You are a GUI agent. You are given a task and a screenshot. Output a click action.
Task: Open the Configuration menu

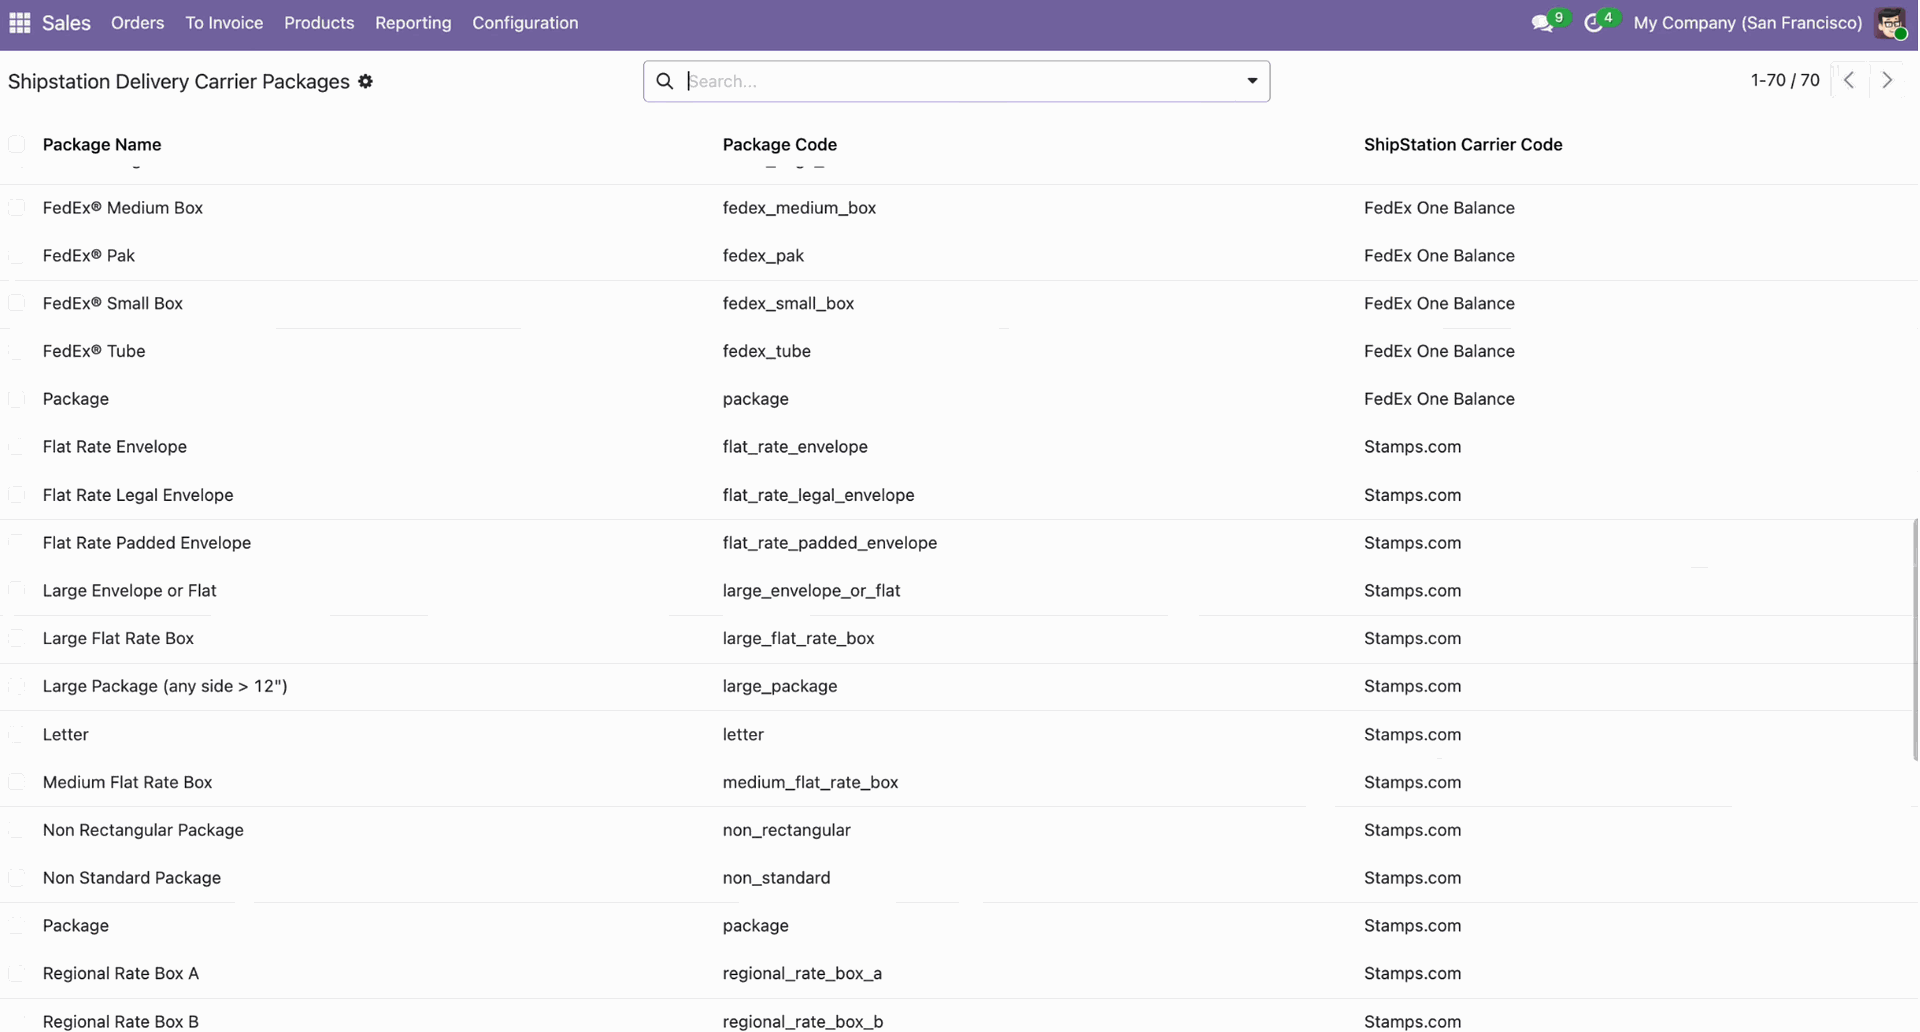click(524, 23)
